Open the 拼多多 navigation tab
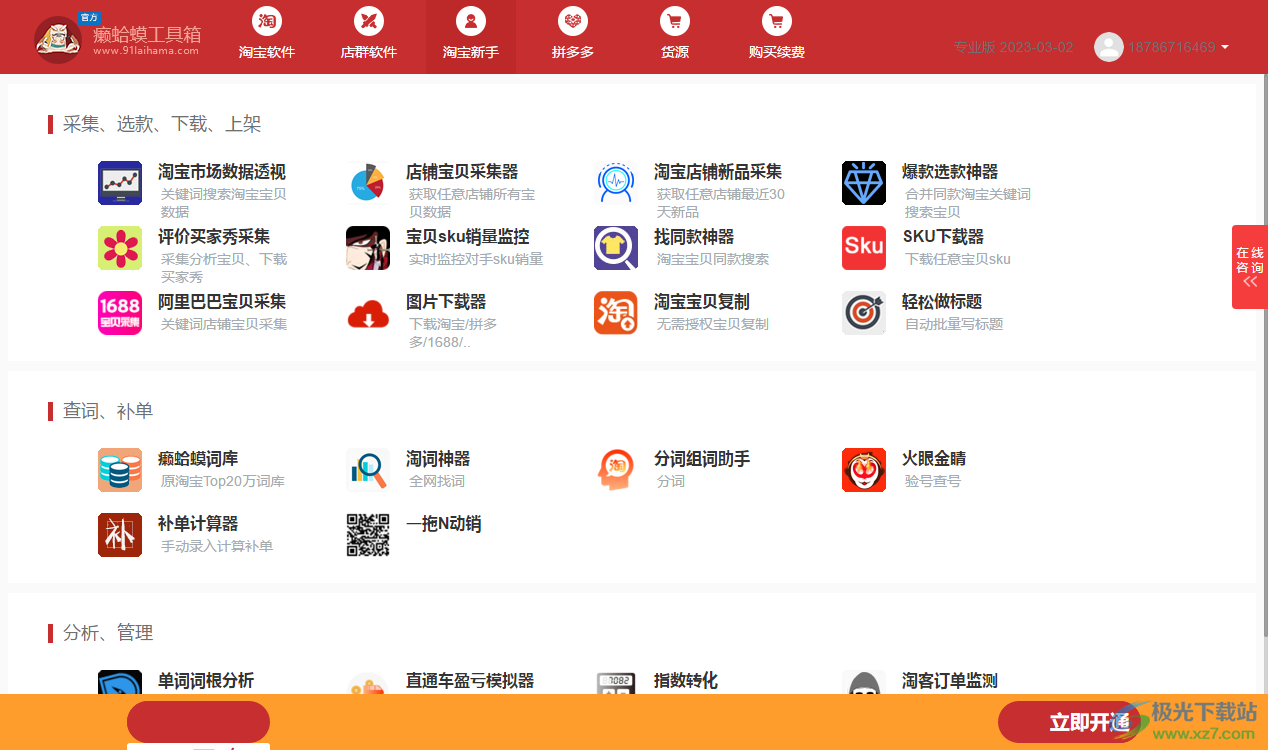 tap(573, 36)
